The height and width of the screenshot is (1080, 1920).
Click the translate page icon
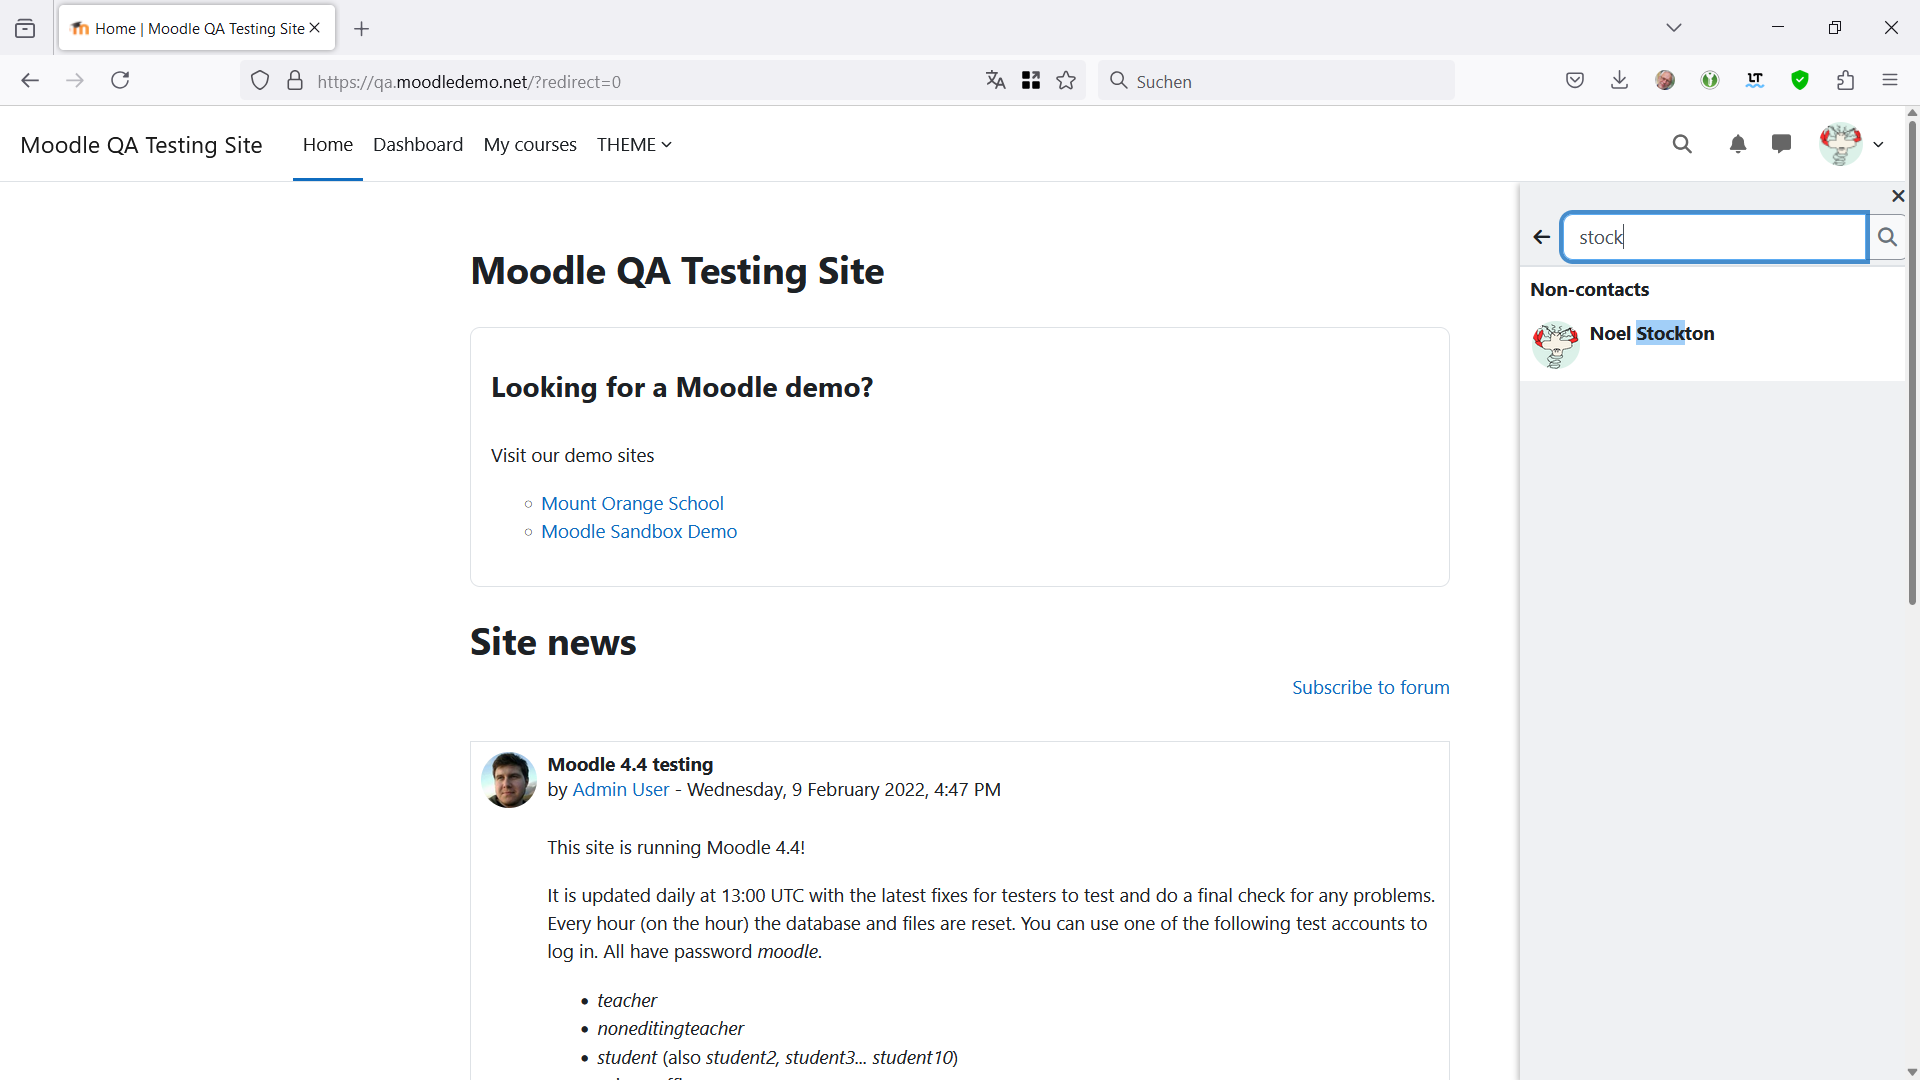(x=995, y=81)
